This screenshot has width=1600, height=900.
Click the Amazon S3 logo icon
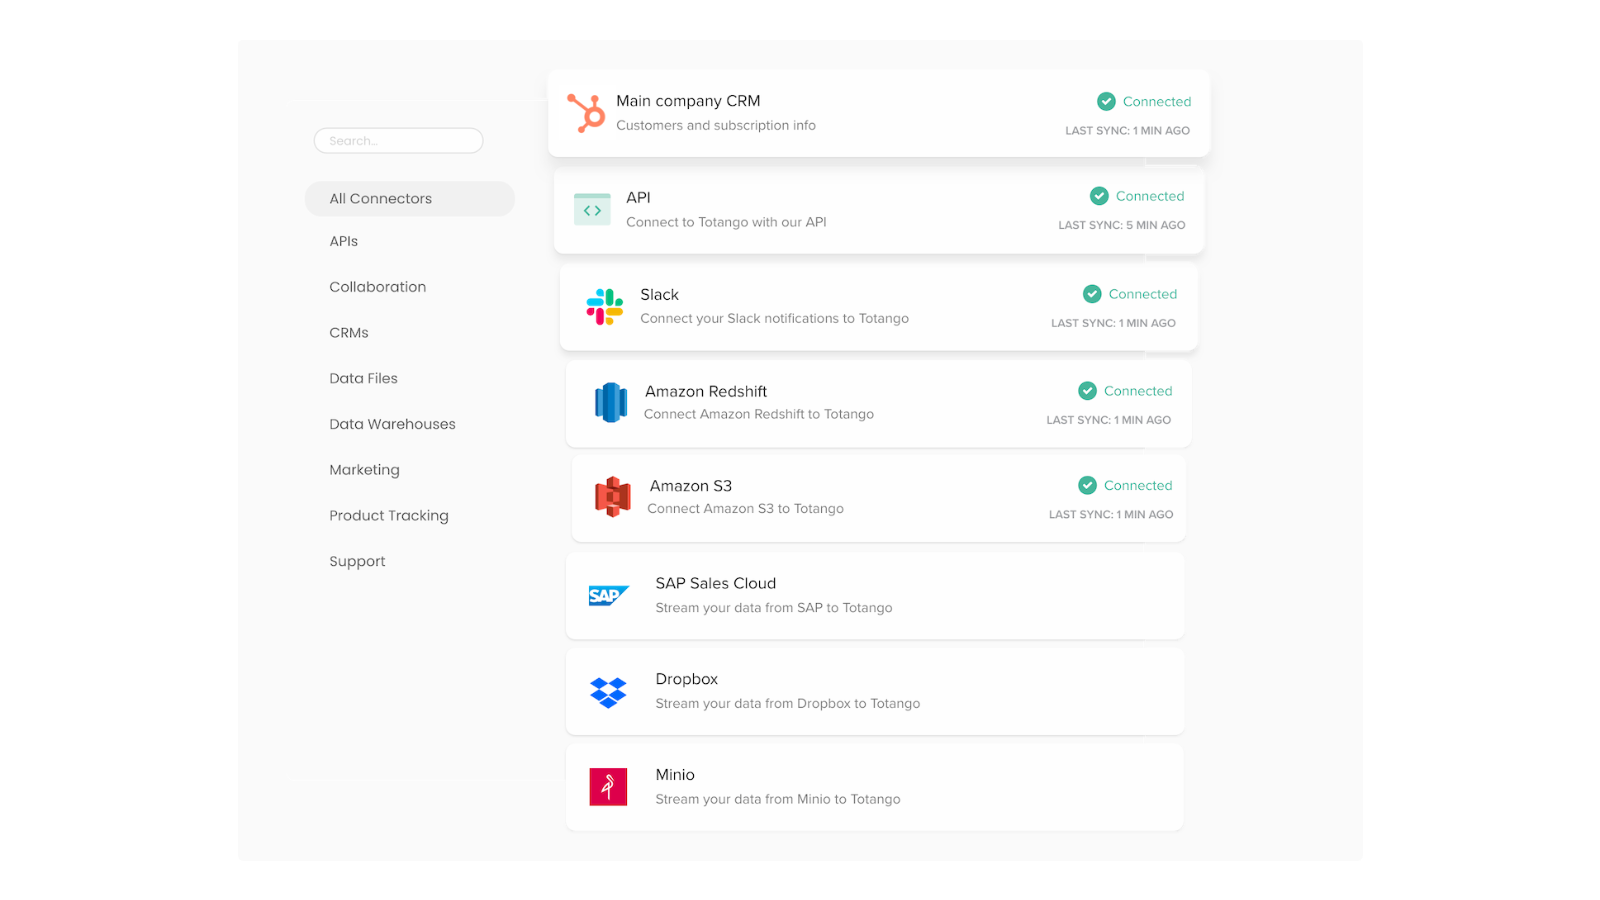pos(613,497)
